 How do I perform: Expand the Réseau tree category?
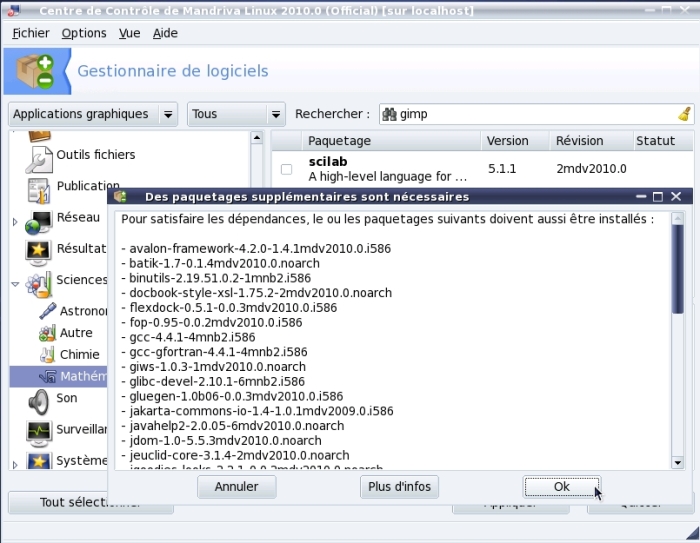(15, 221)
